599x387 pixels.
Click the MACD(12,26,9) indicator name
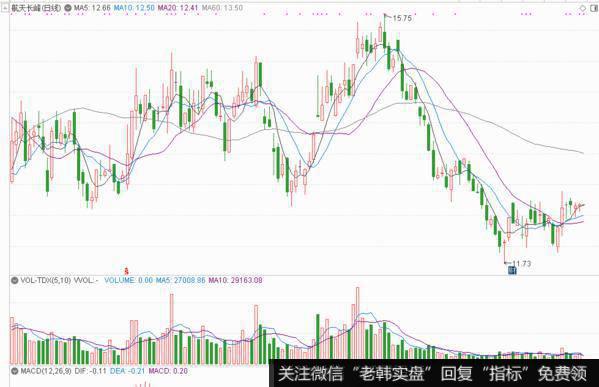click(x=46, y=371)
